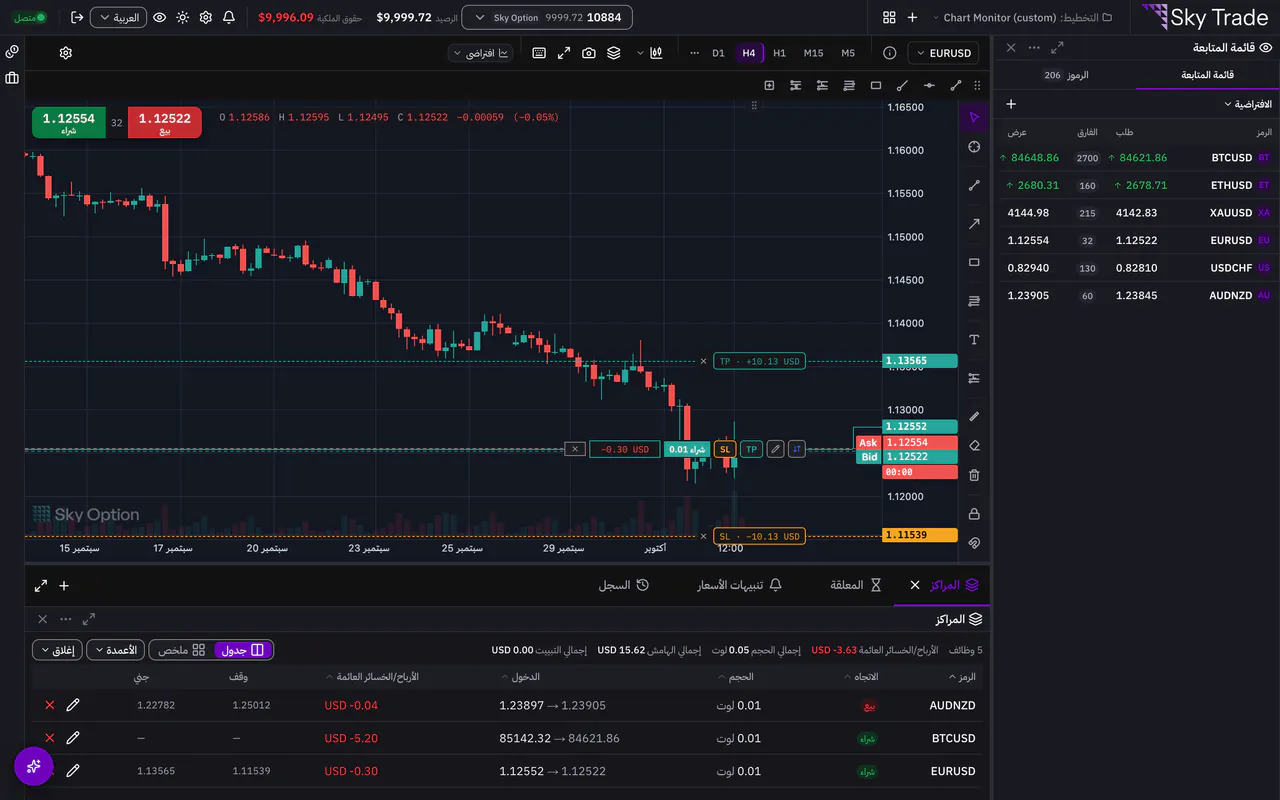Click the TP +10.13 USD label on the chart
This screenshot has width=1280, height=800.
click(x=760, y=361)
